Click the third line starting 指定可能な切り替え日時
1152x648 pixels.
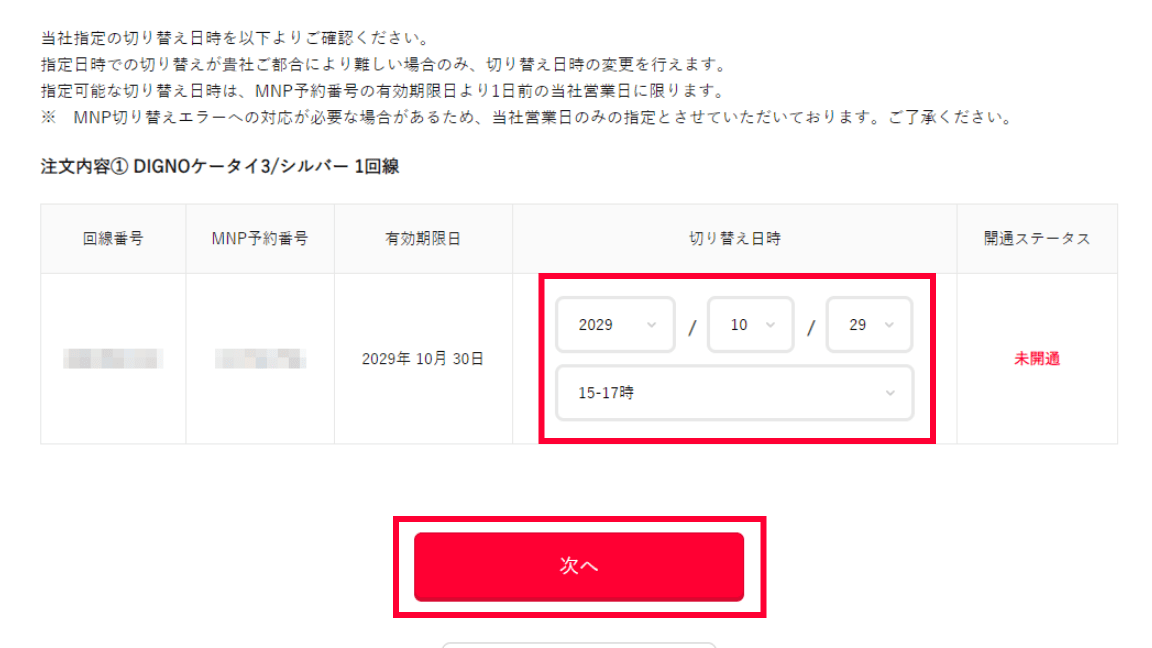(382, 91)
